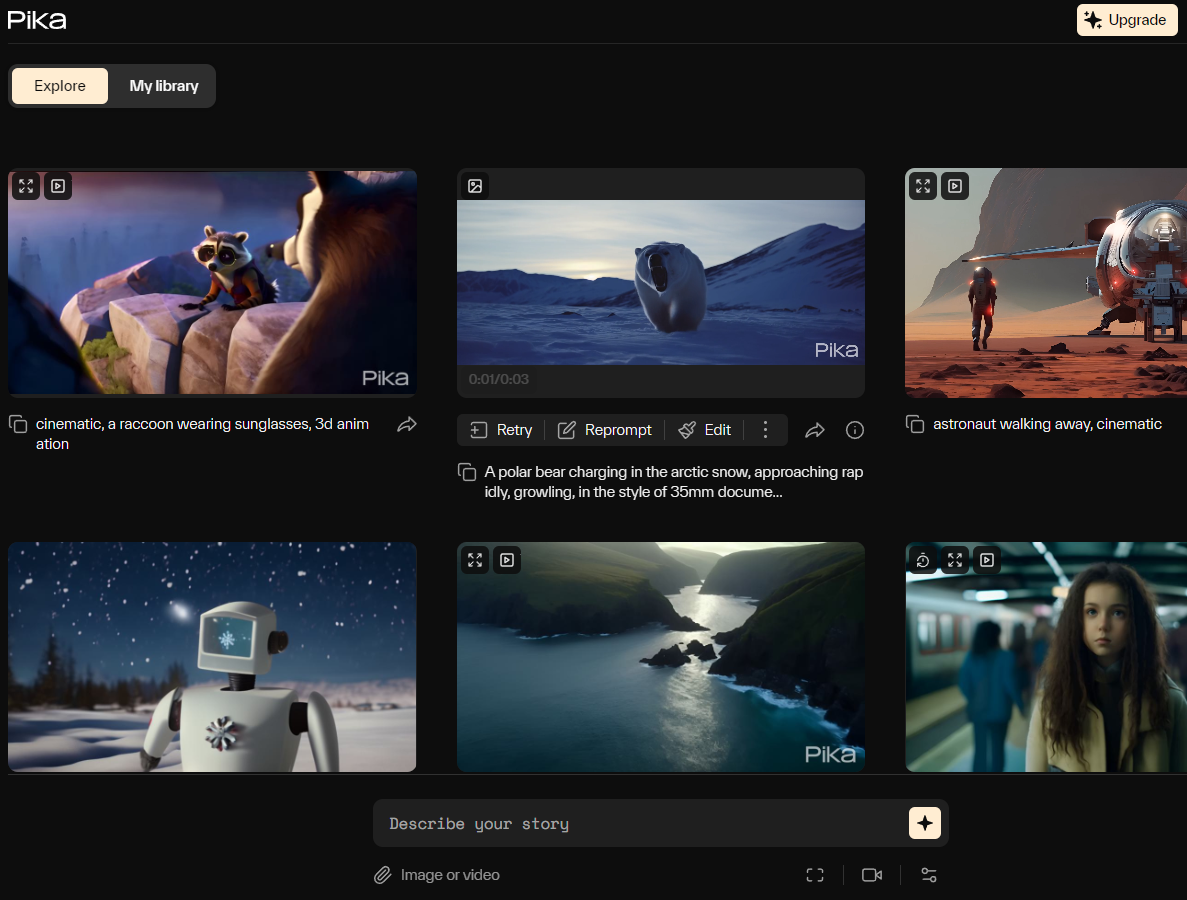Share the raccoon sunglasses video

pyautogui.click(x=407, y=425)
